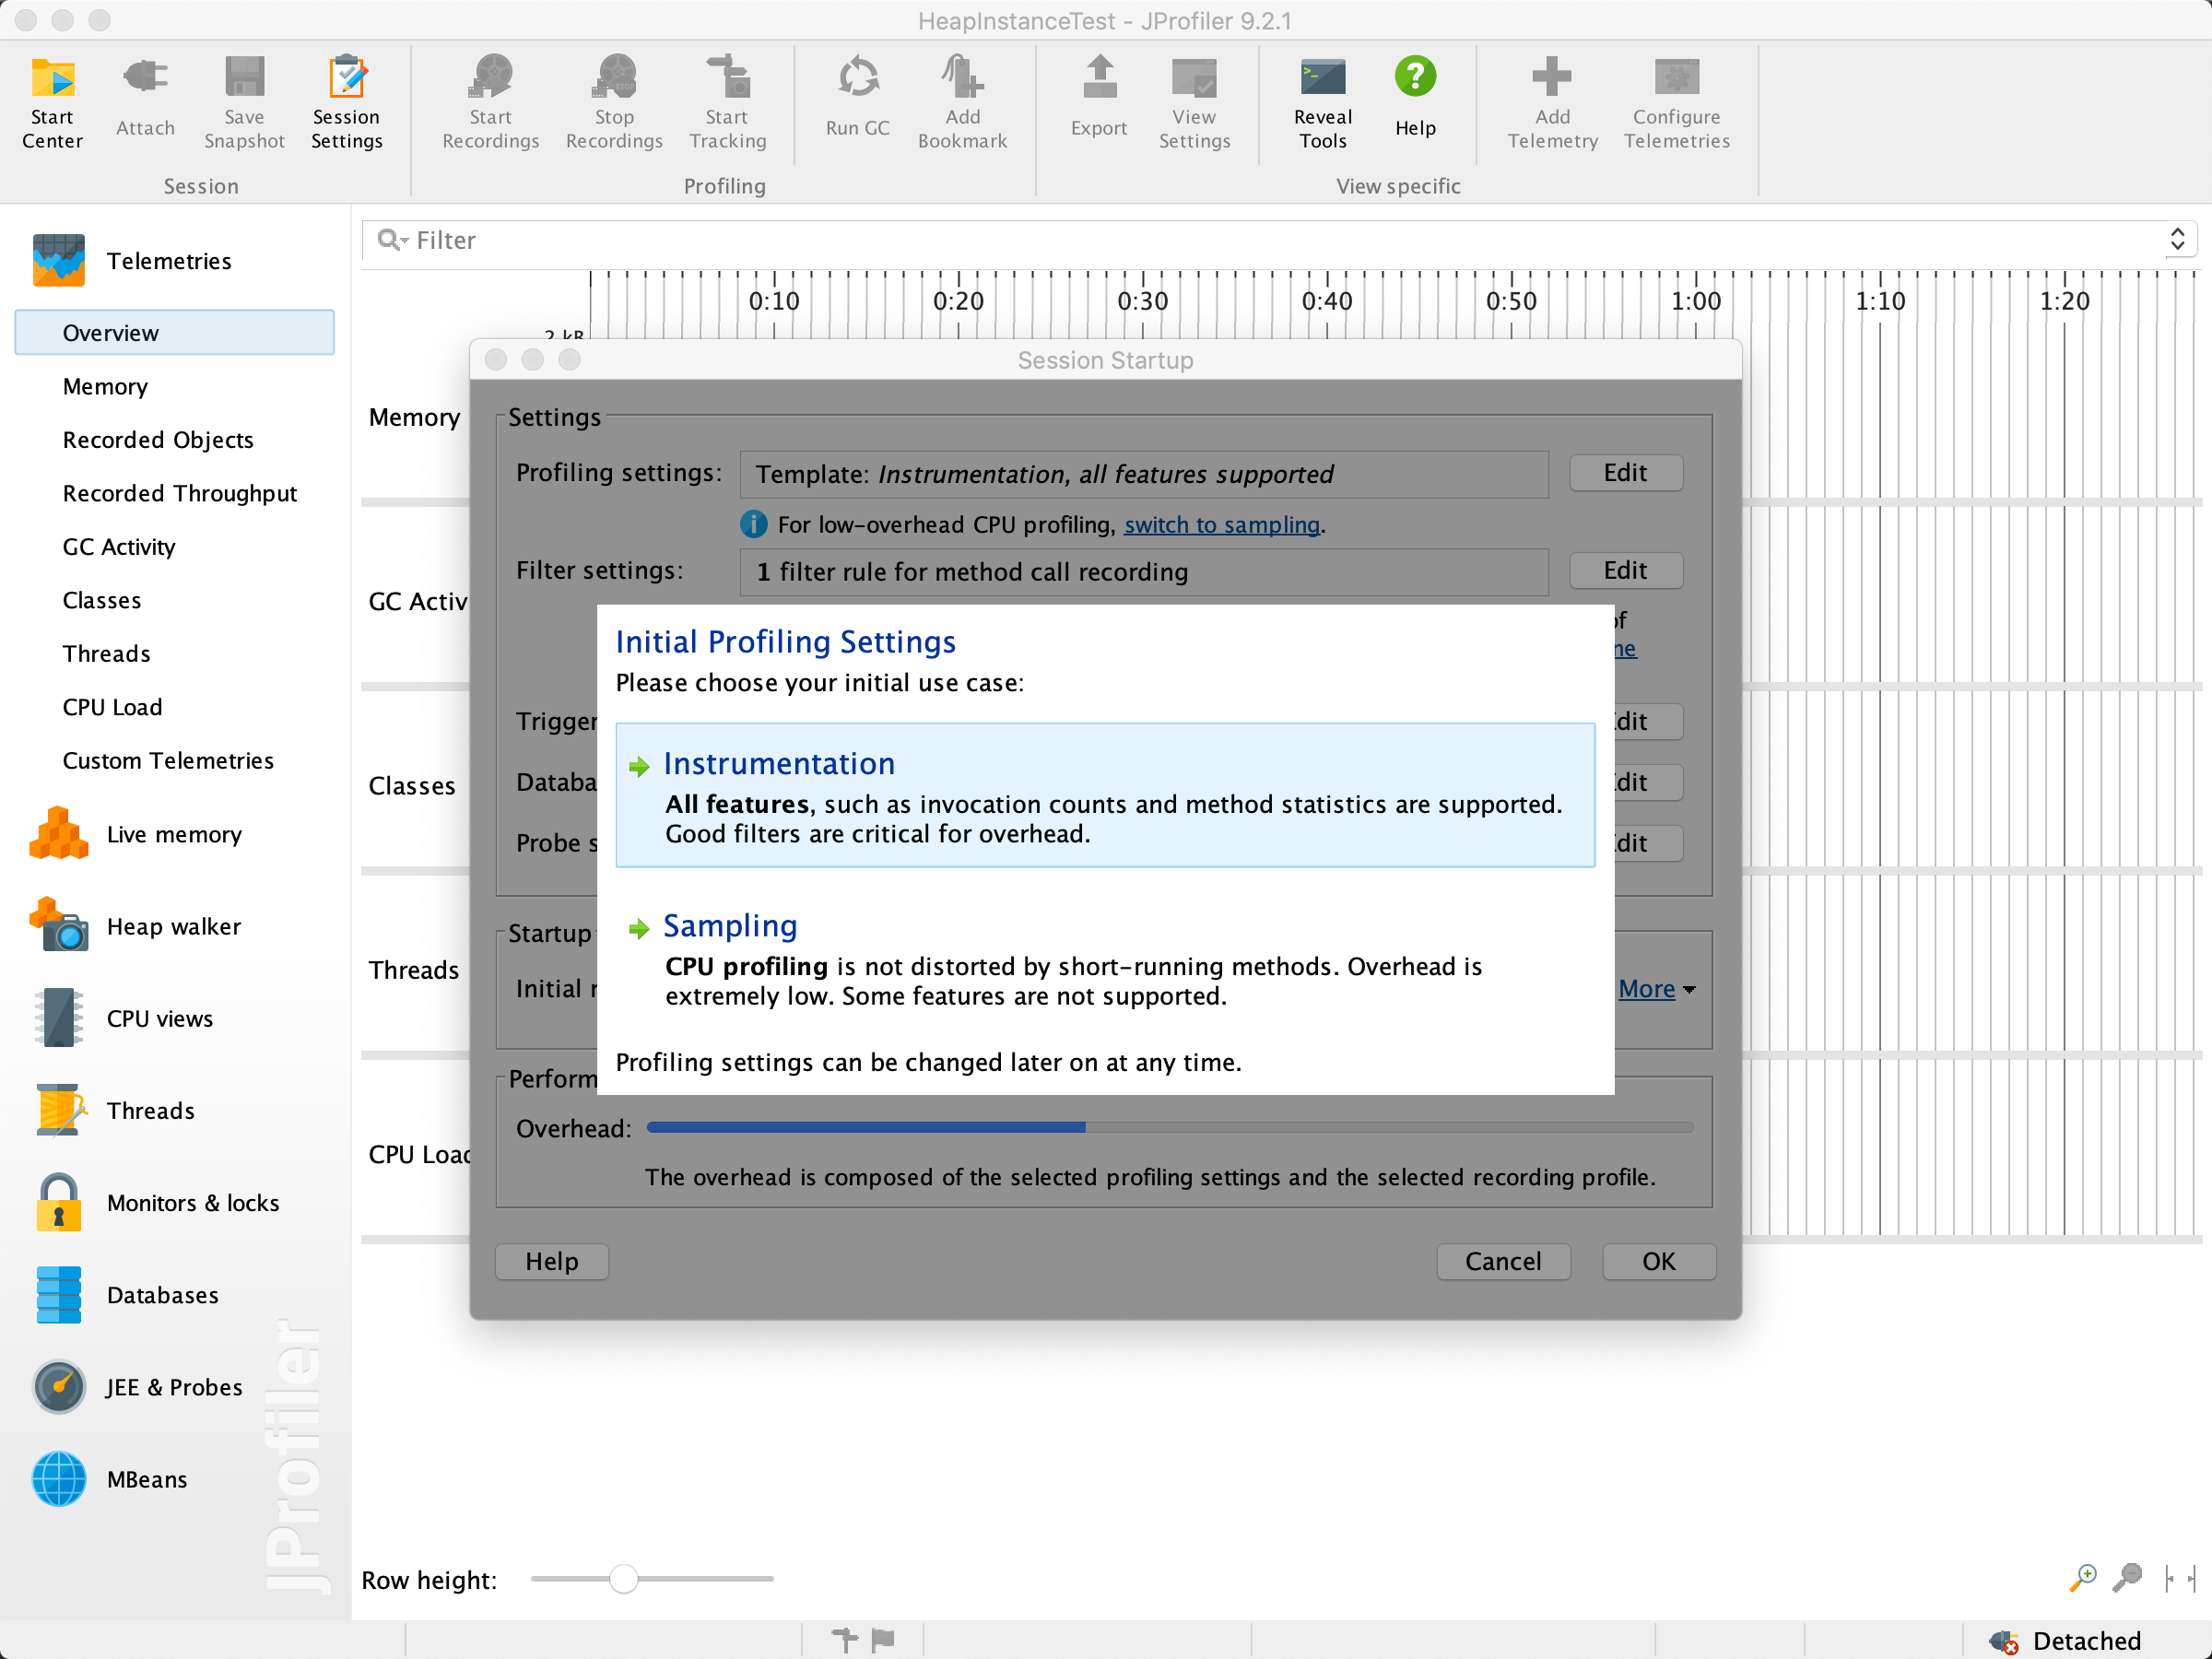Screen dimensions: 2212x1659
Task: Click the zoom out magnifier icon
Action: [x=2127, y=1578]
